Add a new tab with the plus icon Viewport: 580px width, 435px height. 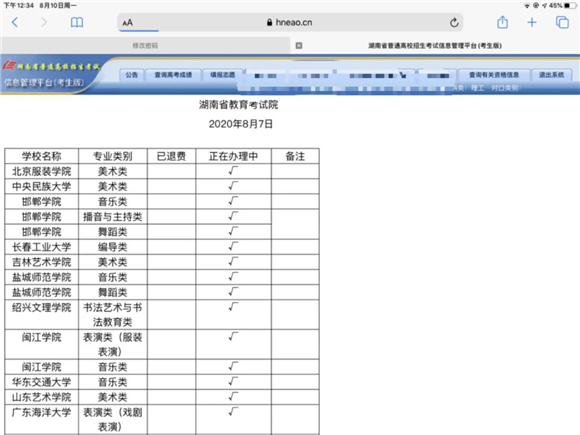[x=532, y=23]
